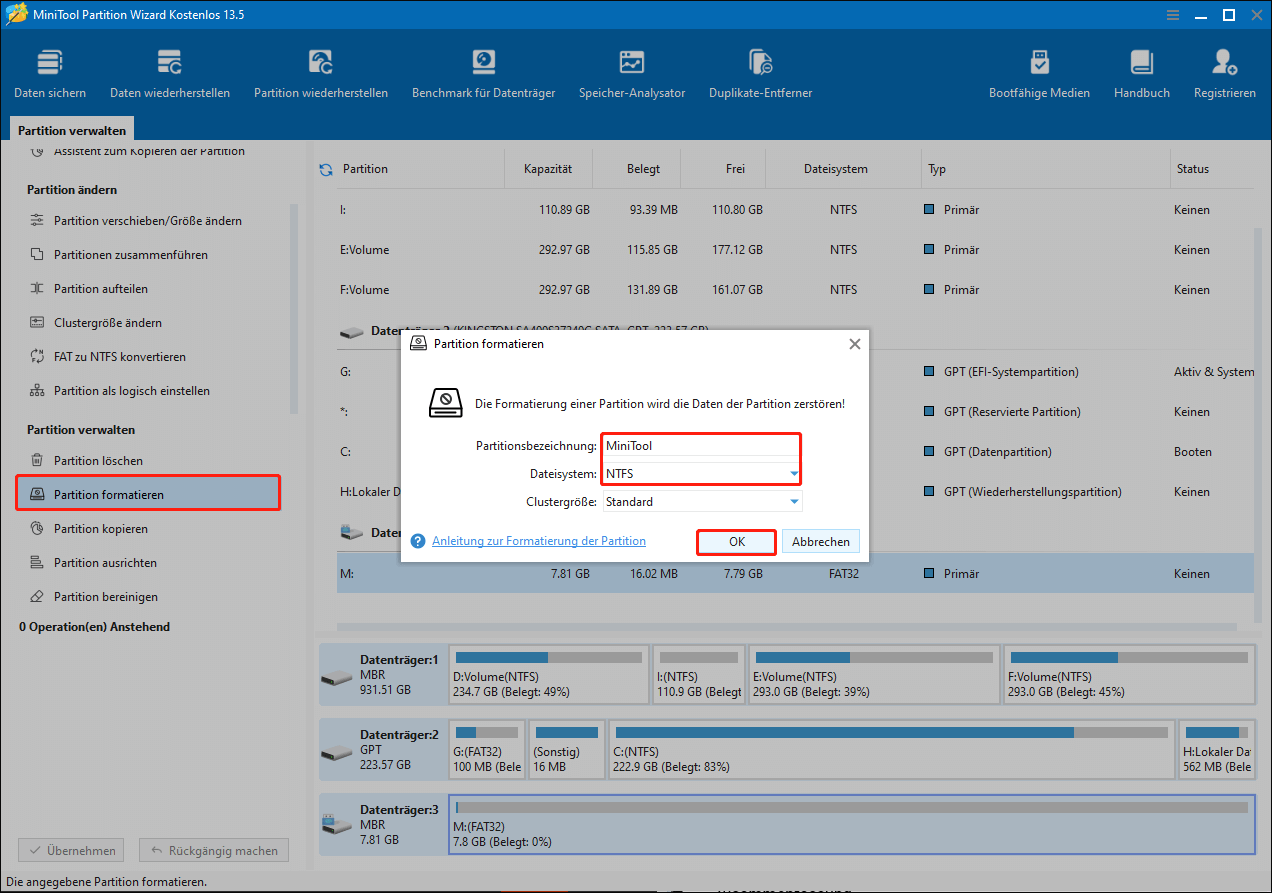Open Bootfähige Medien creator
Viewport: 1272px width, 893px height.
(x=1040, y=70)
